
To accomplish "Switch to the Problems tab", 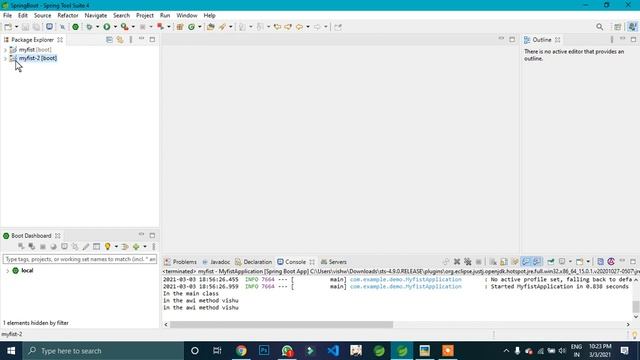I will (x=180, y=262).
